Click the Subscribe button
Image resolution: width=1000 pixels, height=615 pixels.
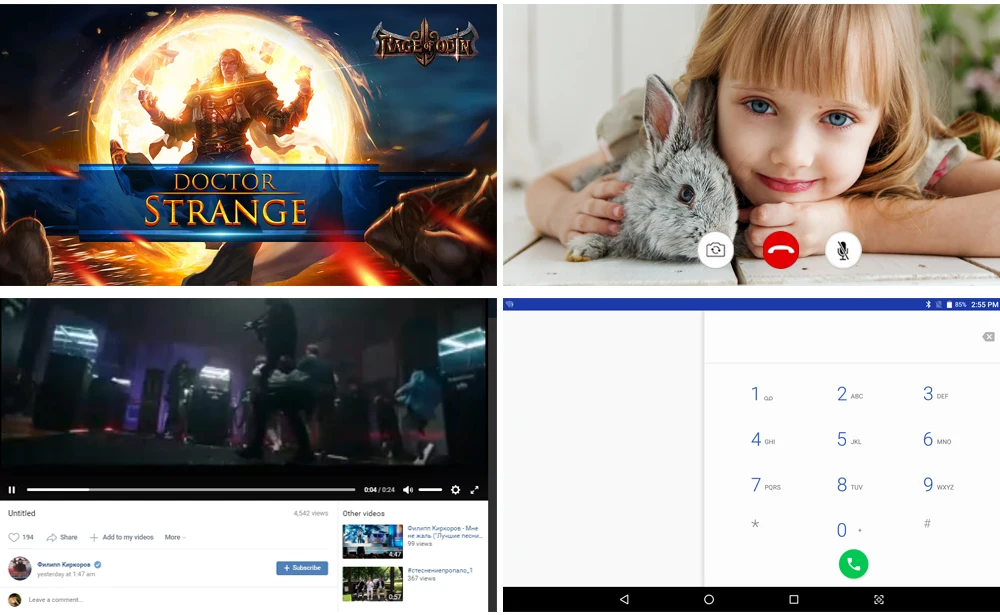pos(302,568)
